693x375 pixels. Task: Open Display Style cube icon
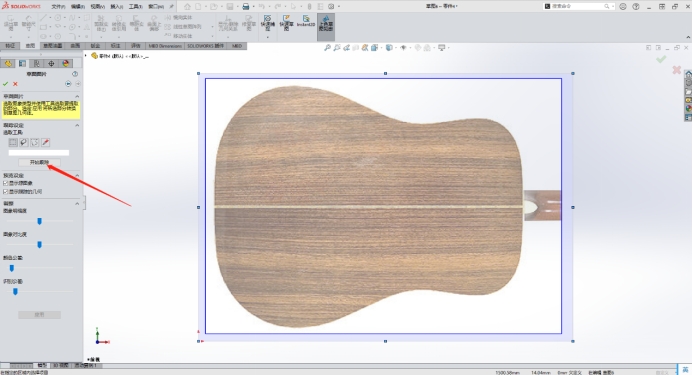tap(389, 48)
